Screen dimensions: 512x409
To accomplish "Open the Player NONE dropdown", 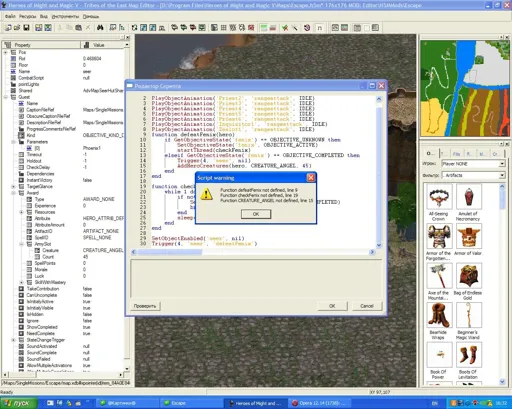I will 502,164.
